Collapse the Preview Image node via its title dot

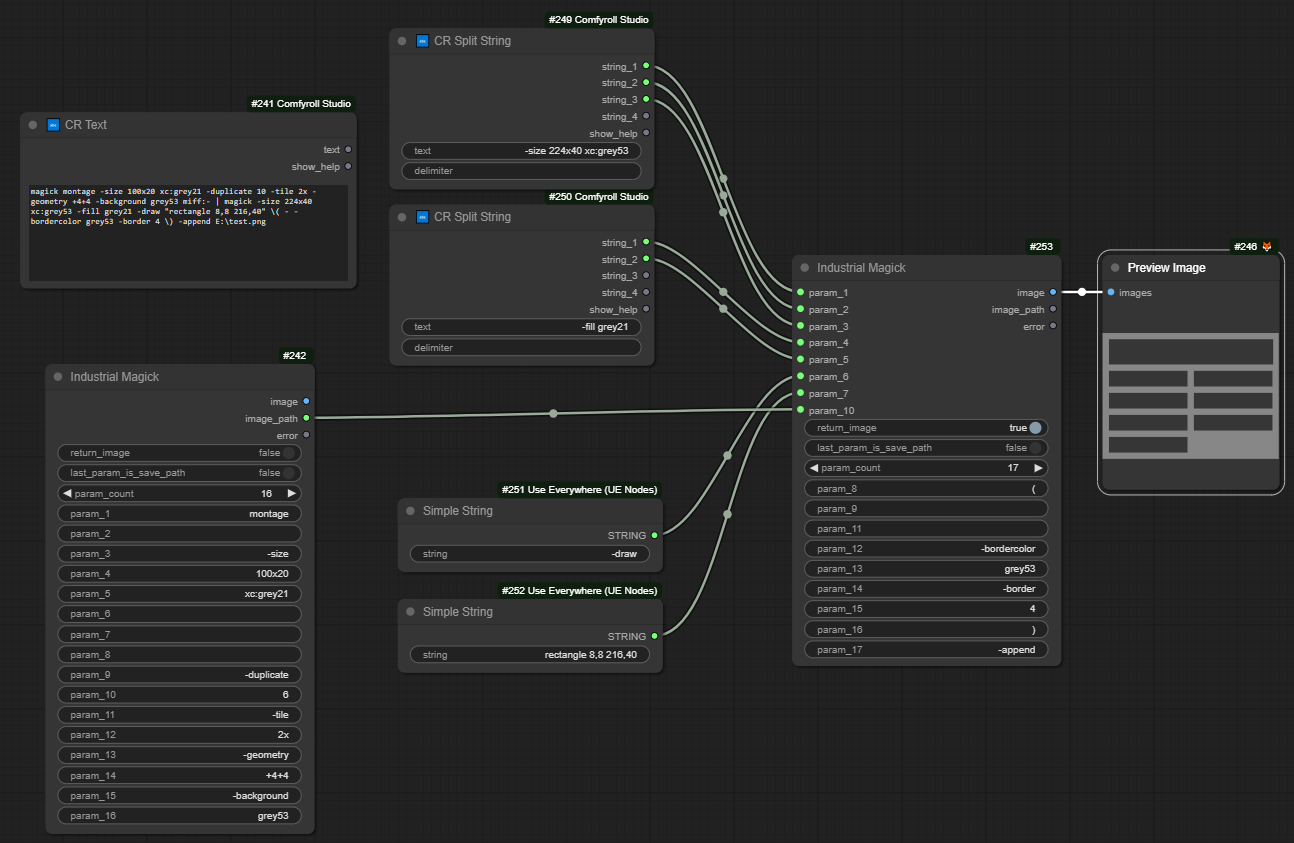pyautogui.click(x=1115, y=268)
